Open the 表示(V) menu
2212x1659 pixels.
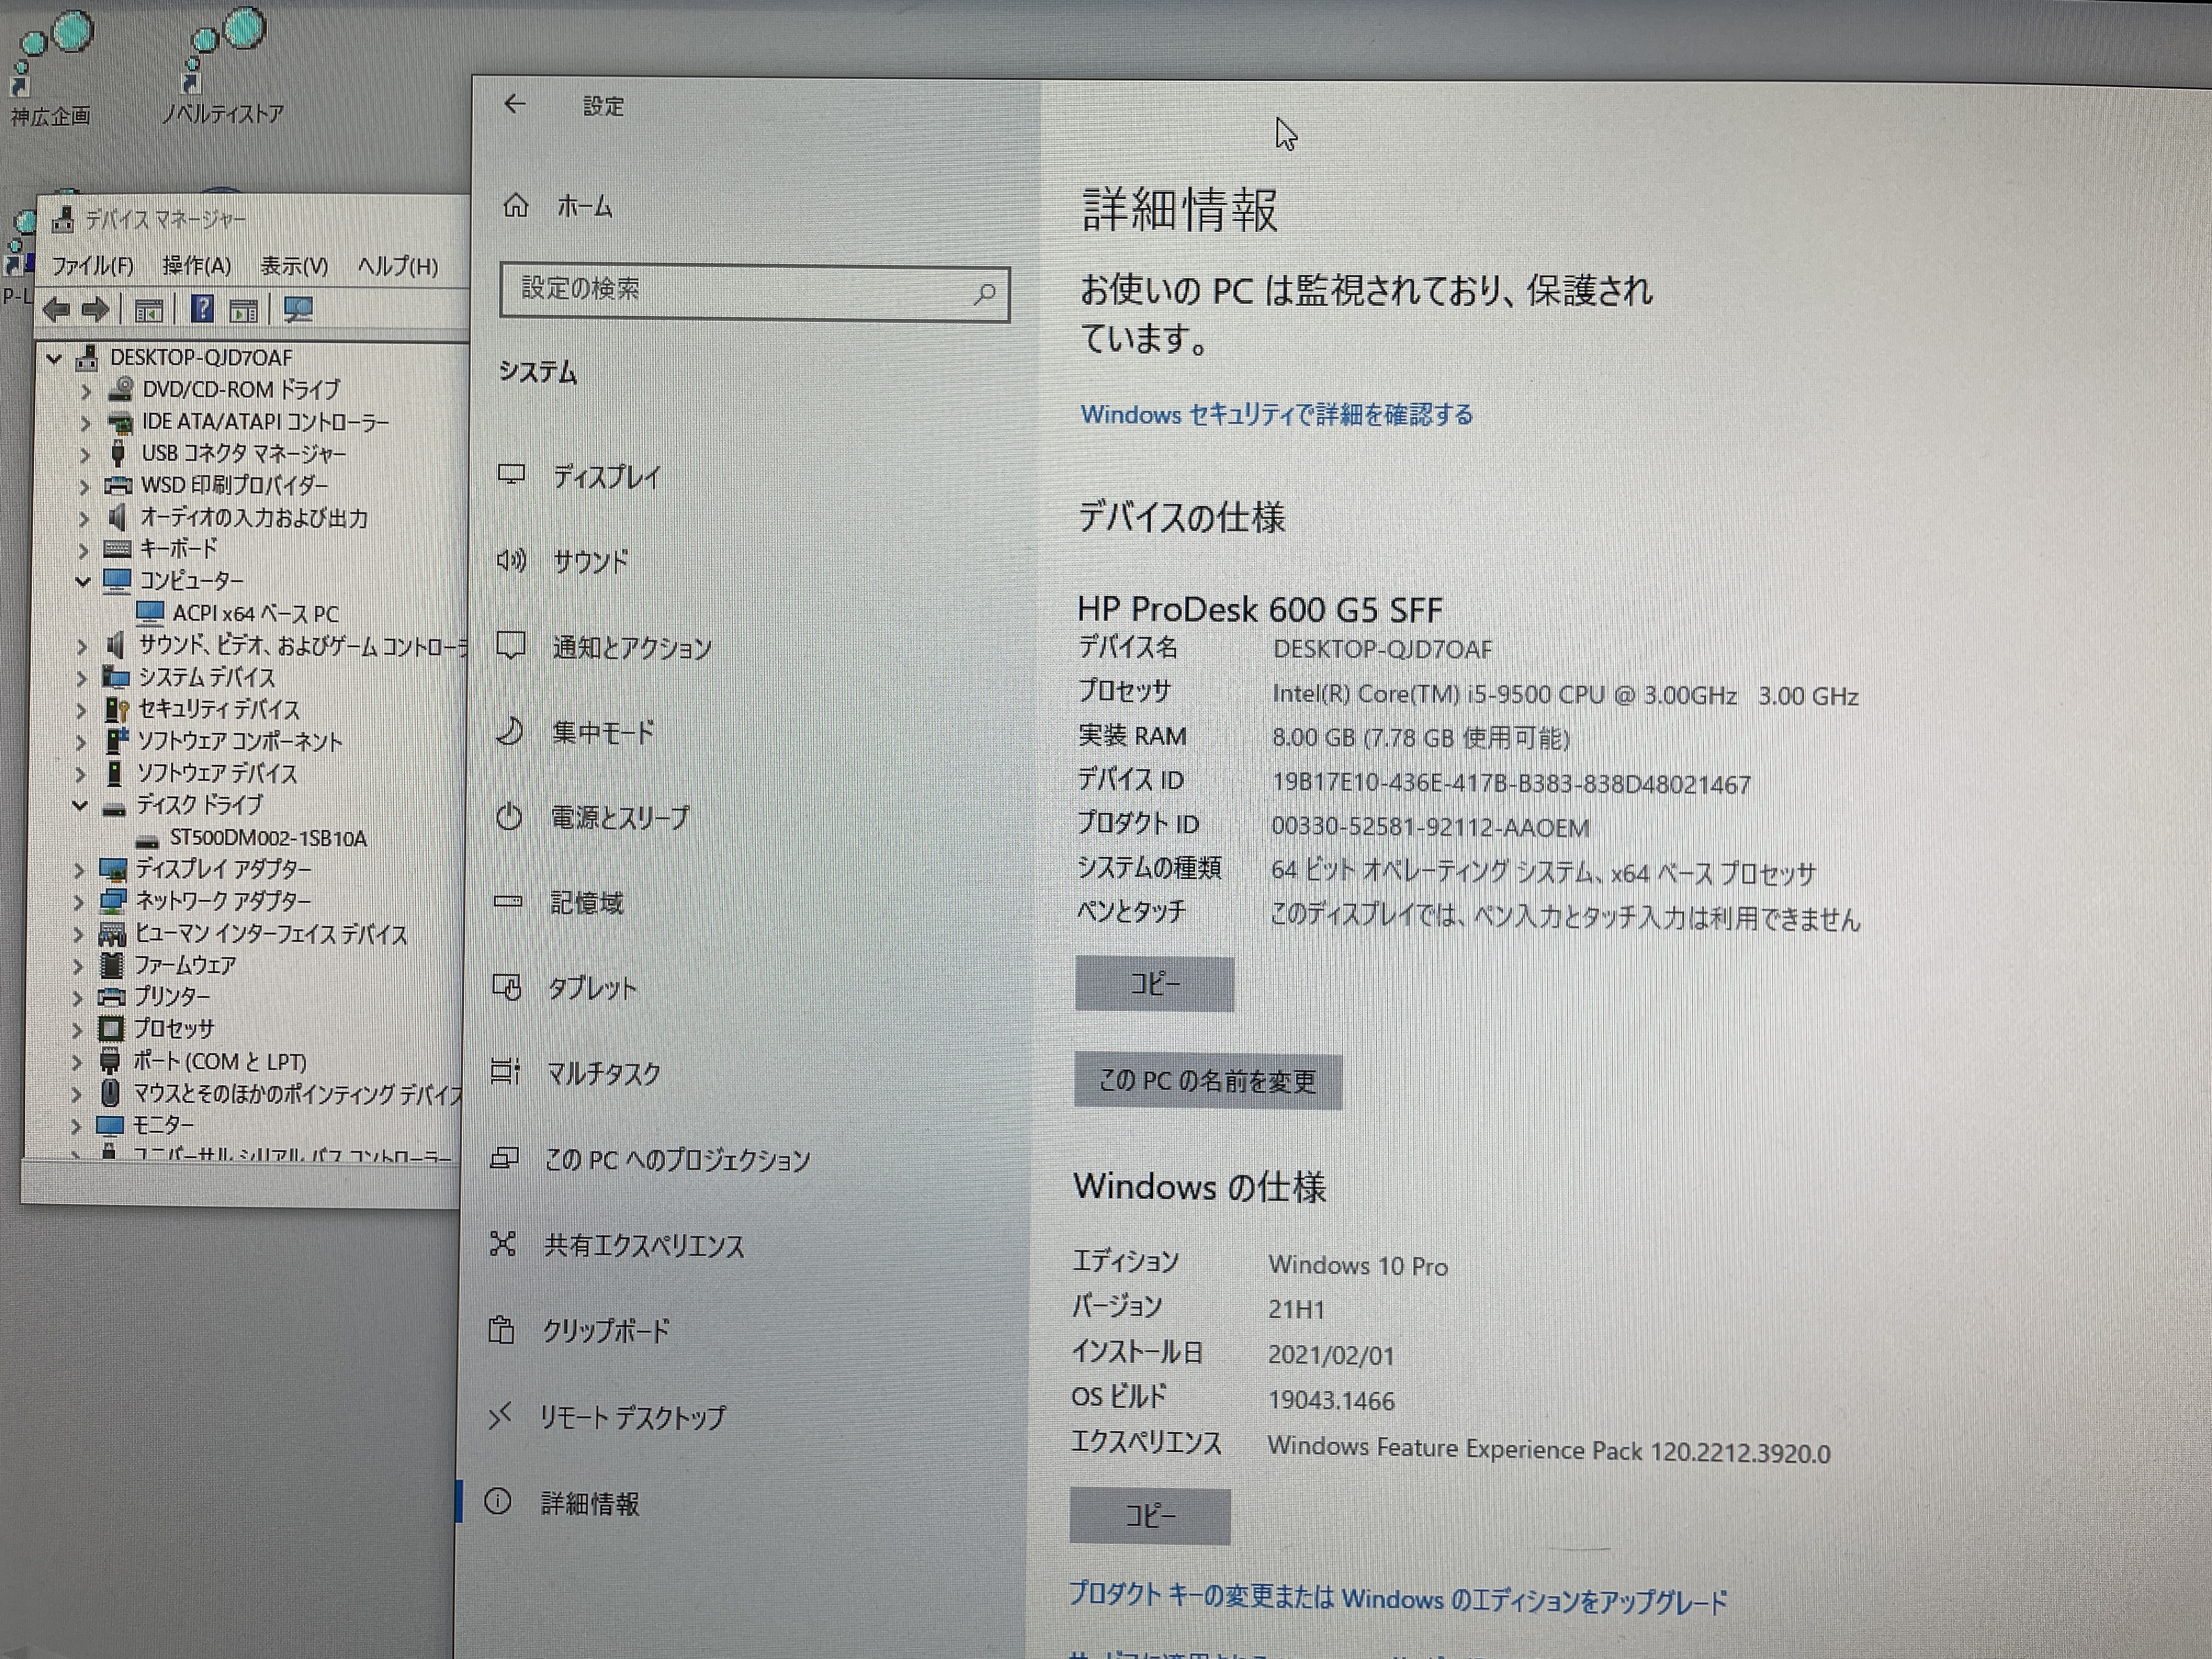(x=294, y=266)
